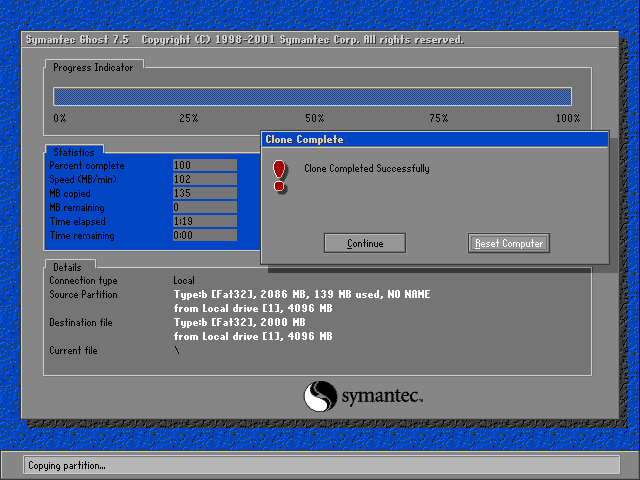Click the 'Percent complete' label

point(87,166)
